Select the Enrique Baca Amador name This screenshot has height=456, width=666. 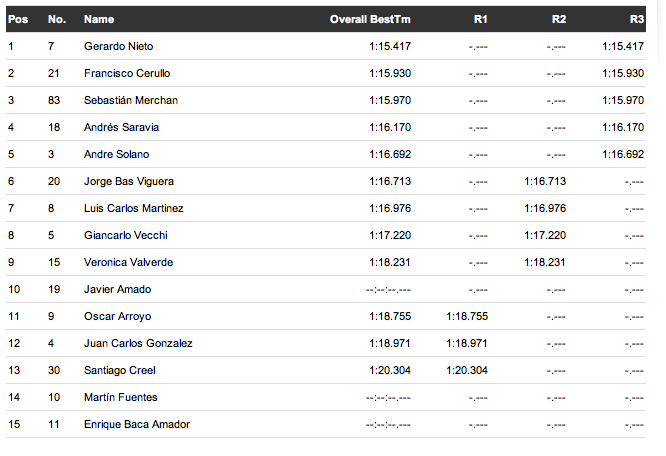(x=136, y=424)
